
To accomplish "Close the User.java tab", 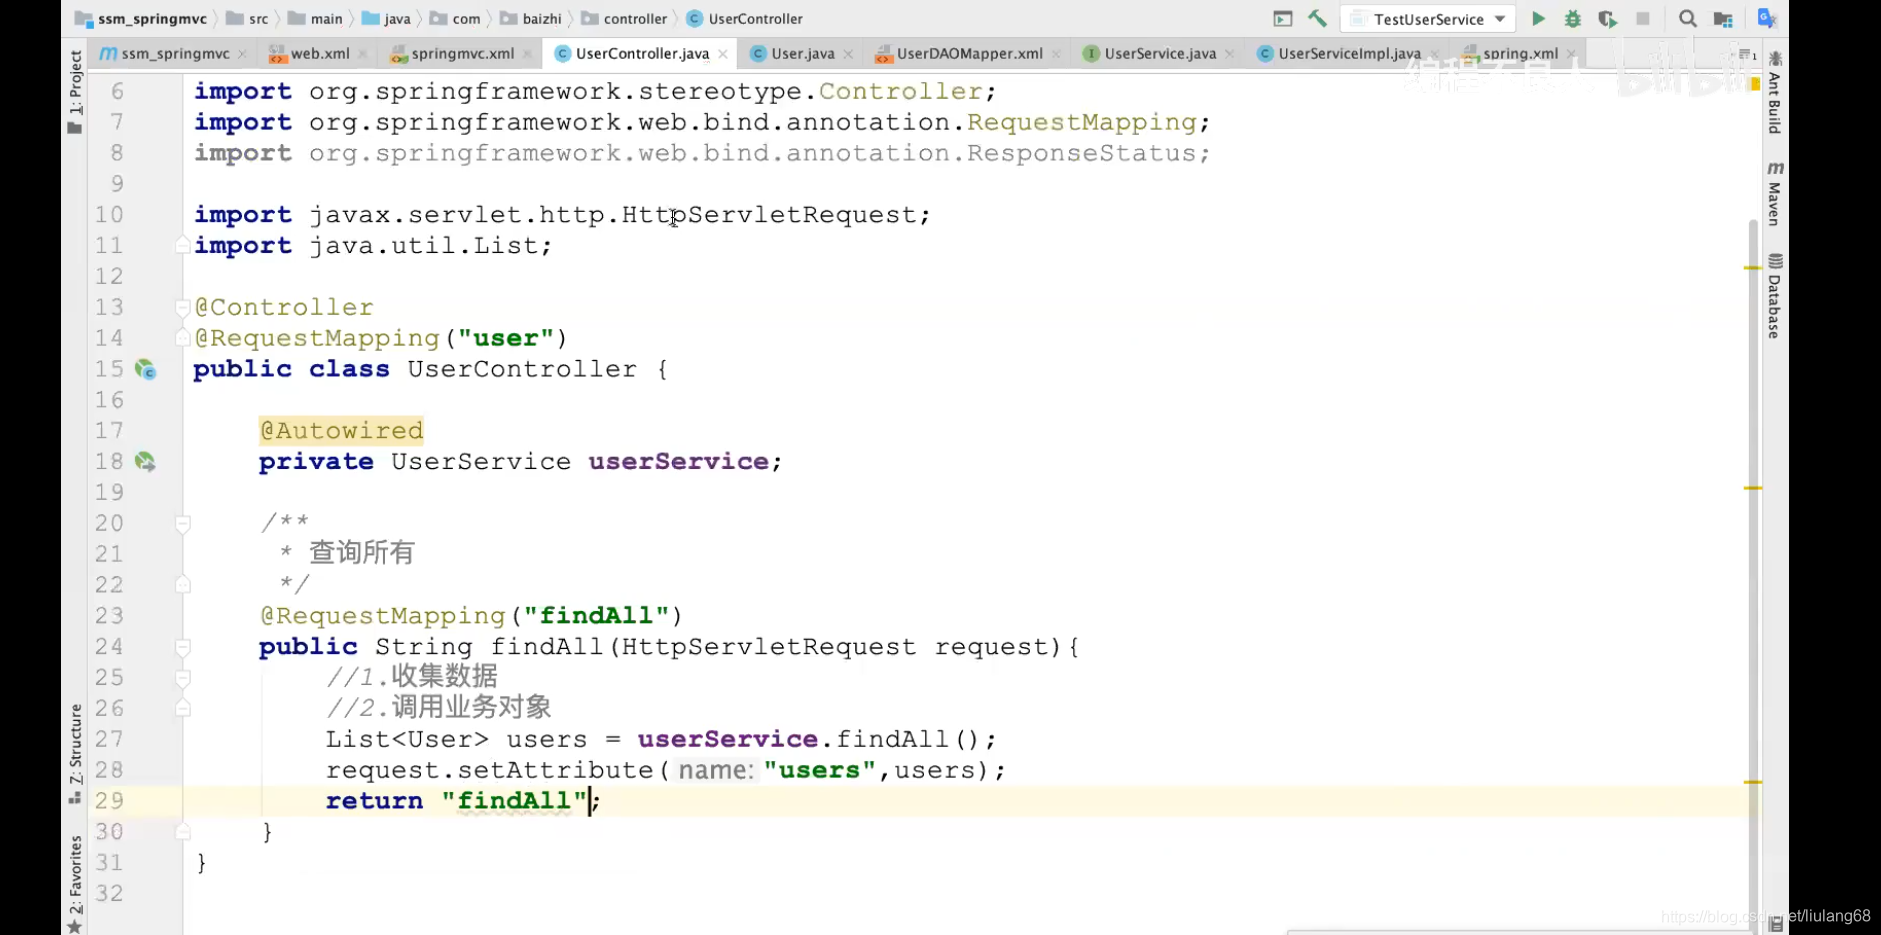I will tap(848, 54).
